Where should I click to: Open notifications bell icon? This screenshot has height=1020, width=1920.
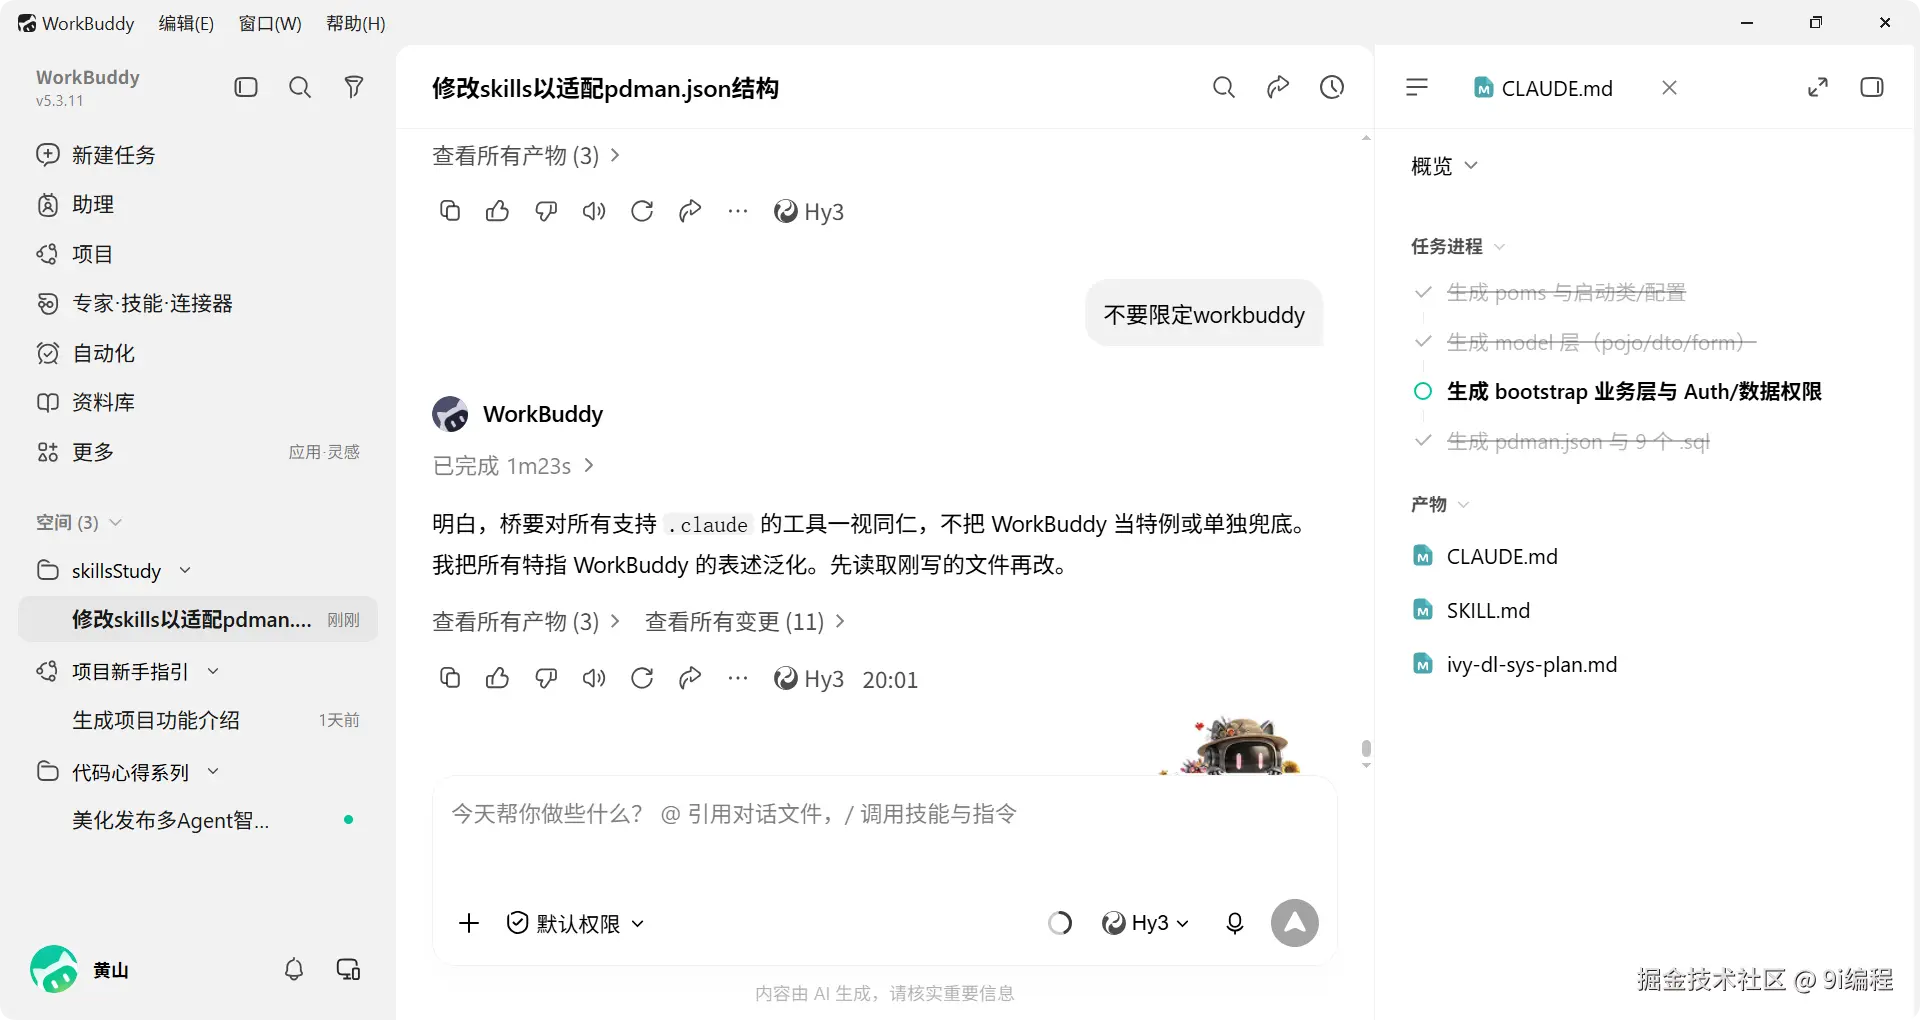tap(294, 969)
